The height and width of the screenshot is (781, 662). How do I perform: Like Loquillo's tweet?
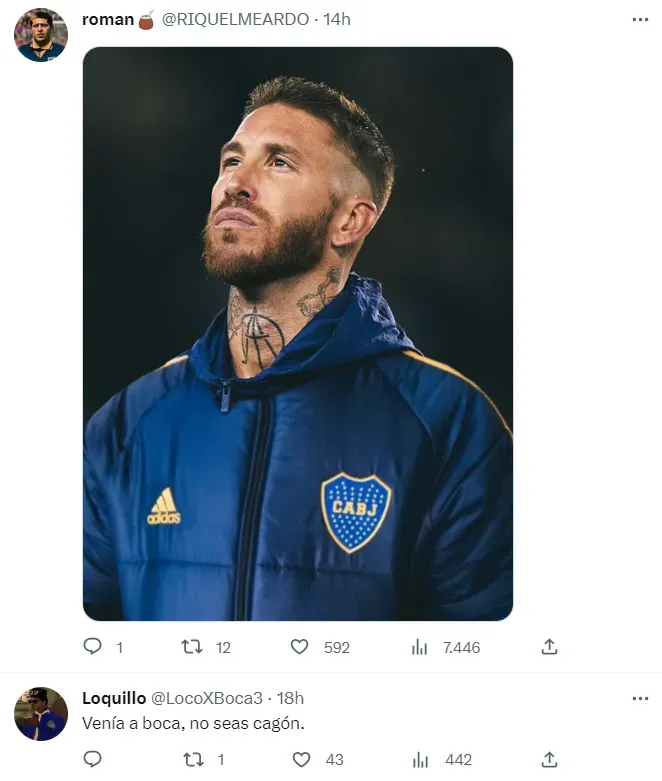point(299,760)
